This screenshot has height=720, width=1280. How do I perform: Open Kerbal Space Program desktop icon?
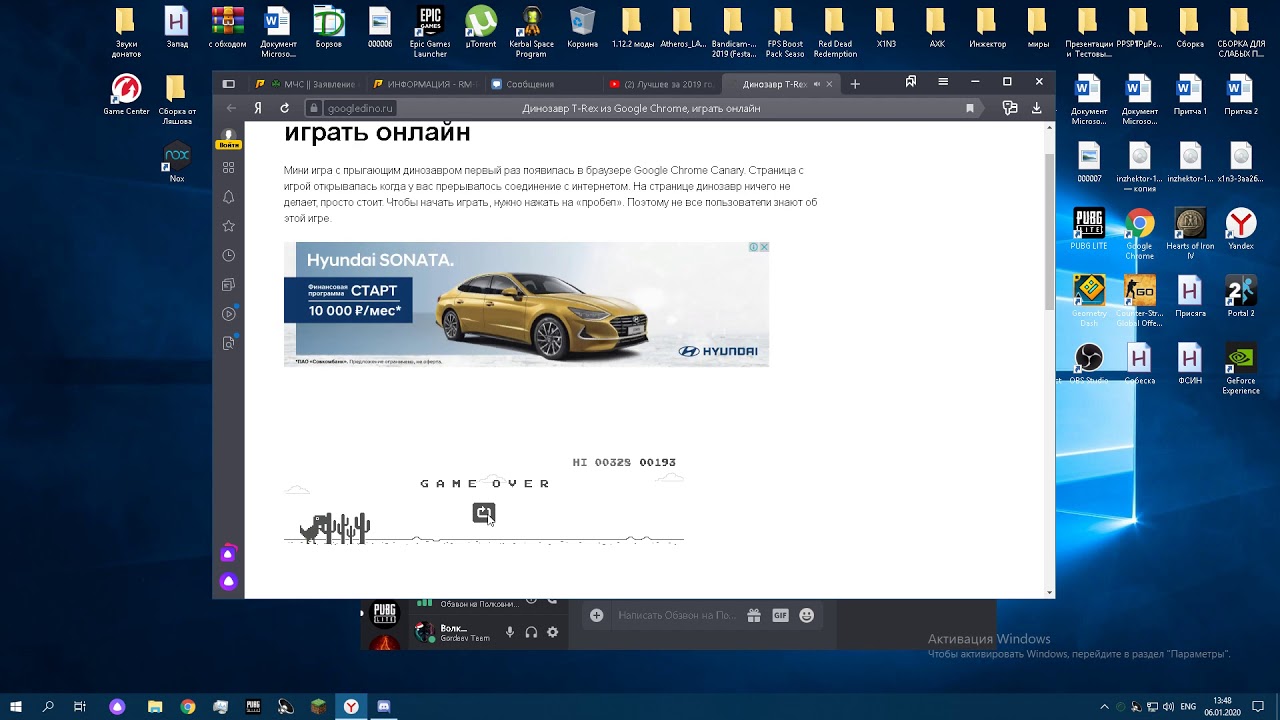(531, 33)
